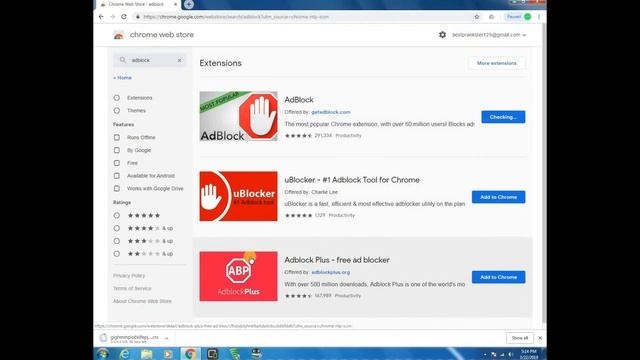Open getadblock.com publisher link

pyautogui.click(x=331, y=112)
